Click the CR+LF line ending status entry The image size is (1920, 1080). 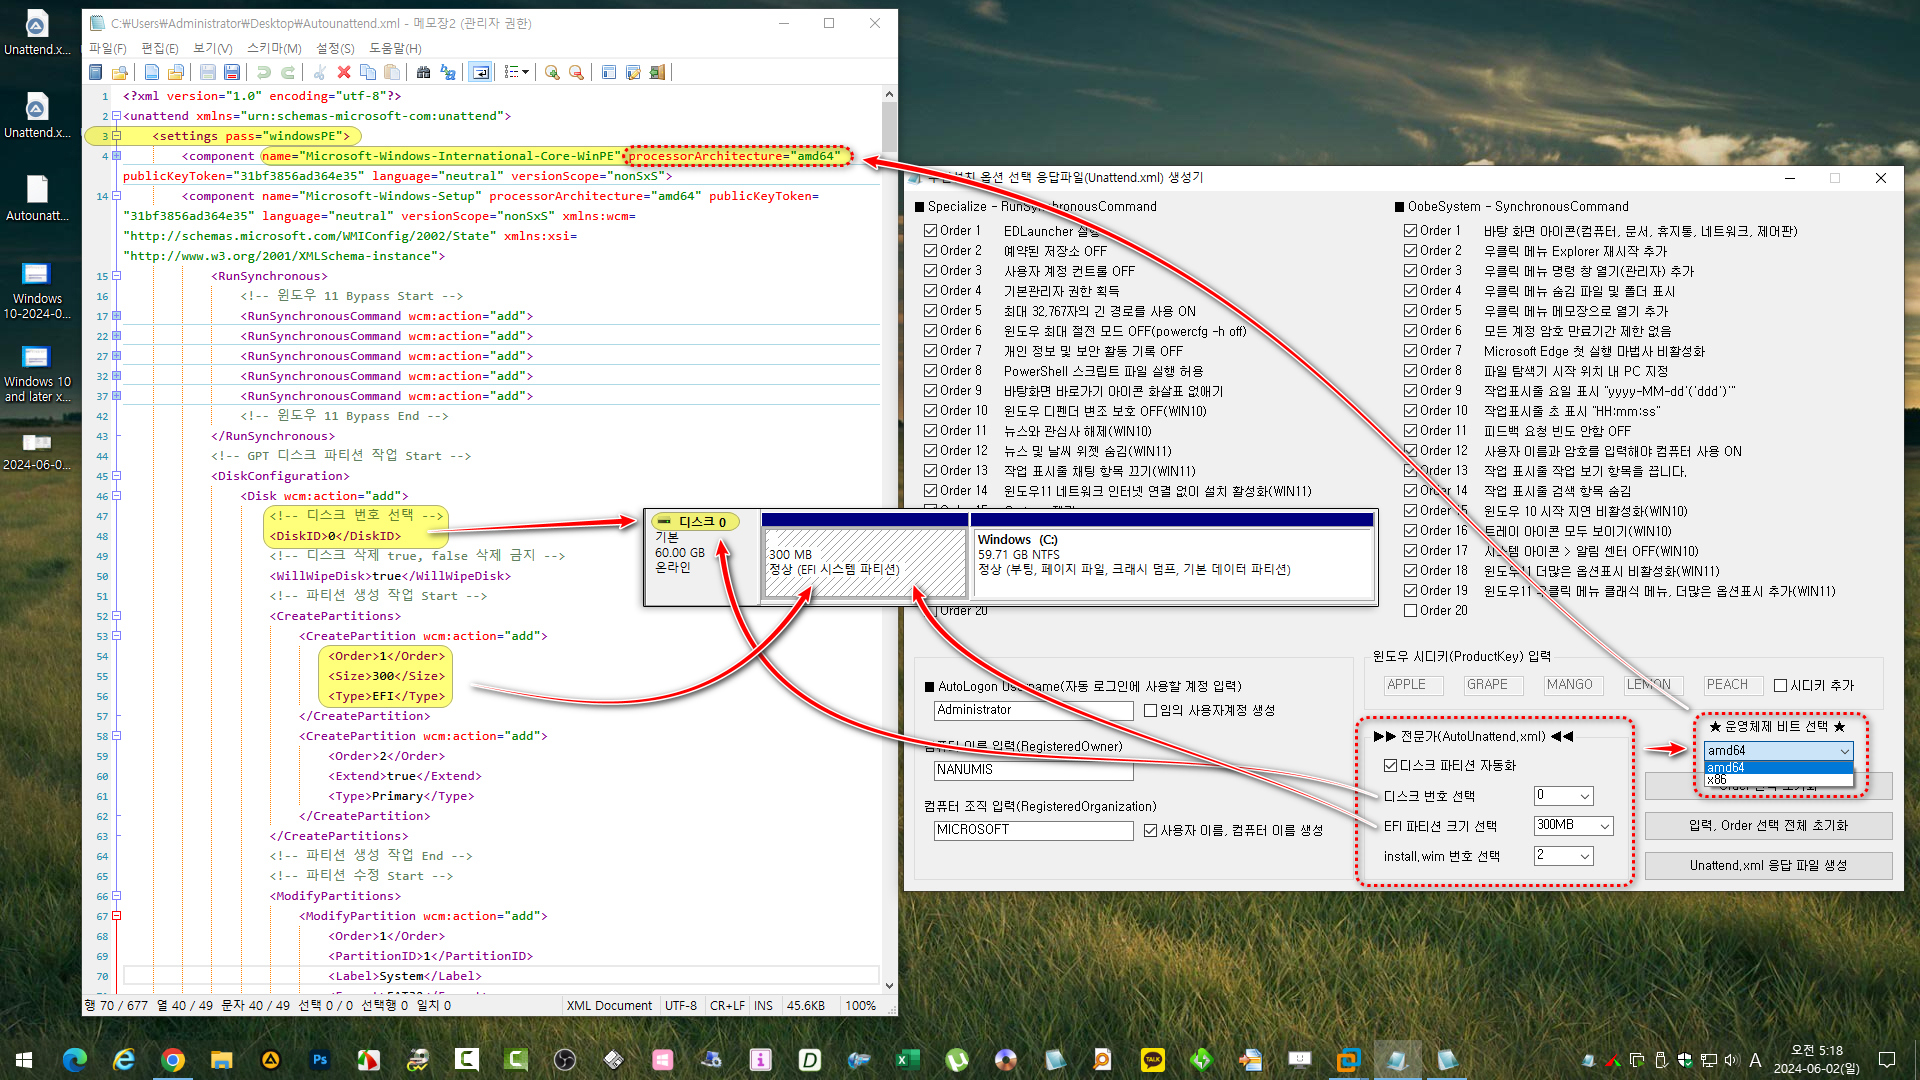[727, 1006]
